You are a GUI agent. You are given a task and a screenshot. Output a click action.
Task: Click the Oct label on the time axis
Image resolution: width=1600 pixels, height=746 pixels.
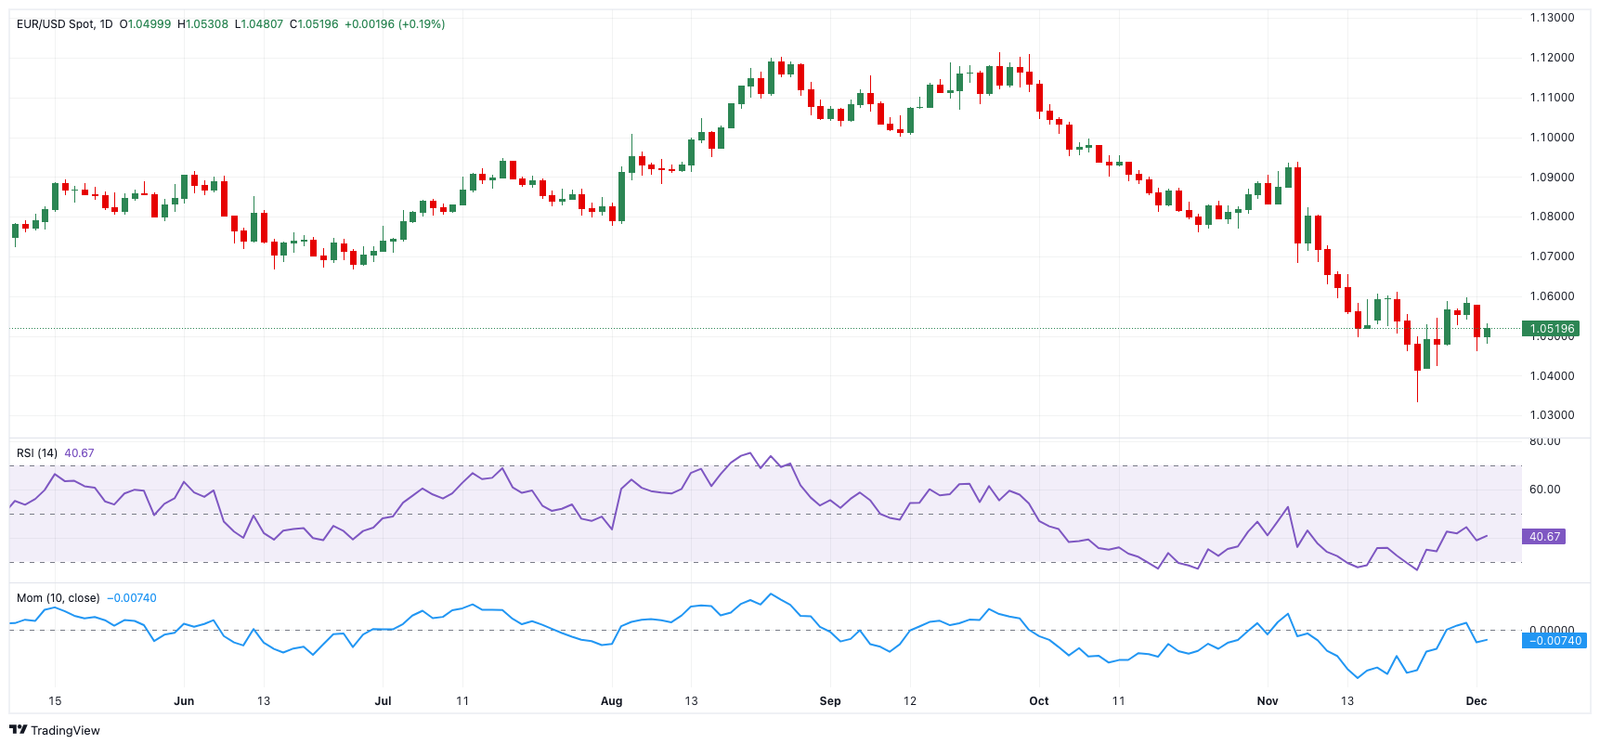point(1039,701)
